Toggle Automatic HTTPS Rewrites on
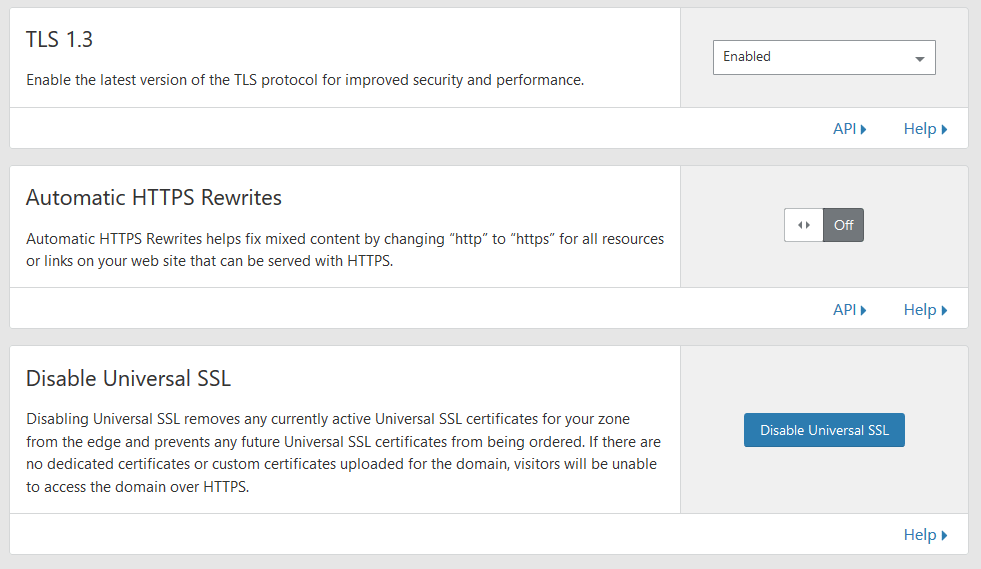This screenshot has height=569, width=981. tap(824, 225)
